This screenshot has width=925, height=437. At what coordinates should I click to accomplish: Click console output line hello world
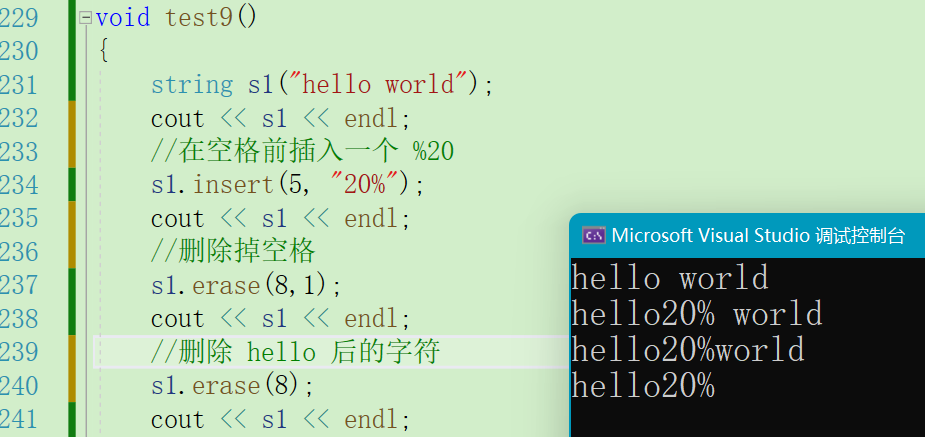click(670, 277)
